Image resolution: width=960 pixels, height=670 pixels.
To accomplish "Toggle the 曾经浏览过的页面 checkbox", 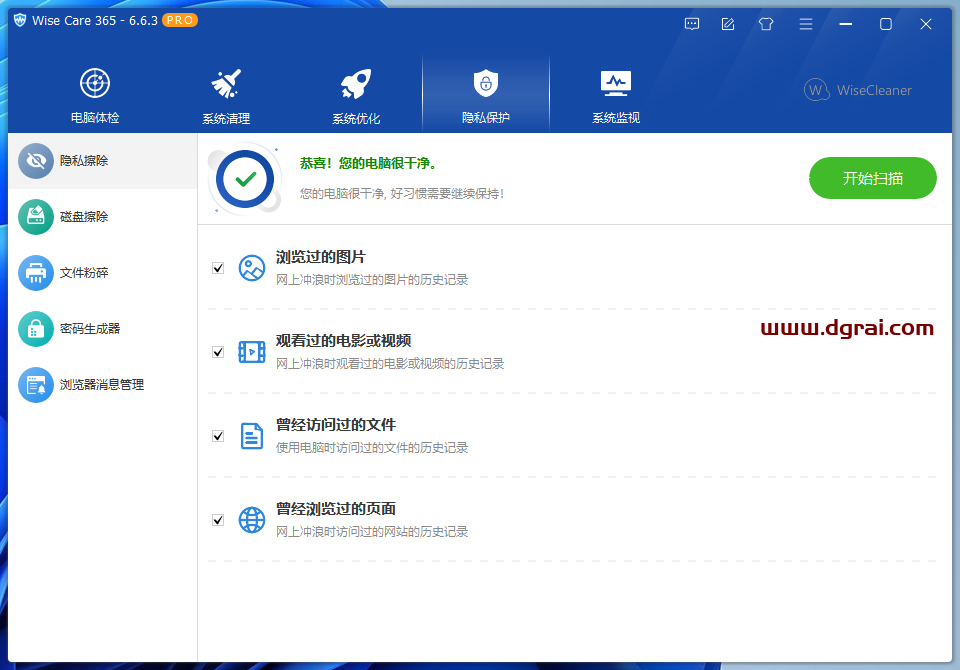I will point(218,520).
